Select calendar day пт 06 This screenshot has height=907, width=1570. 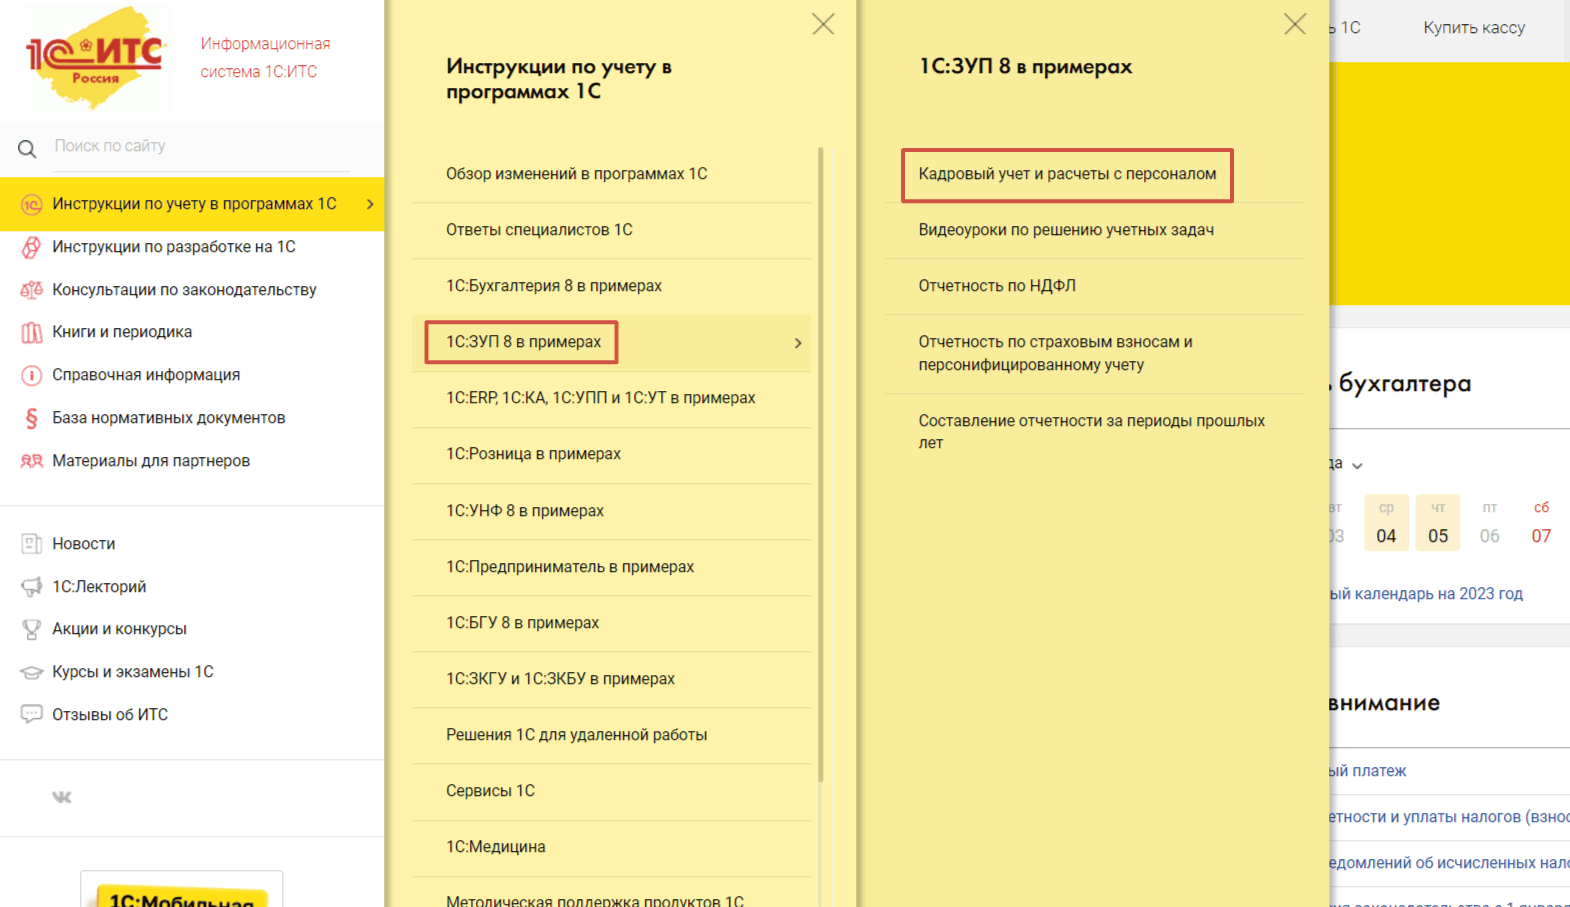point(1490,523)
